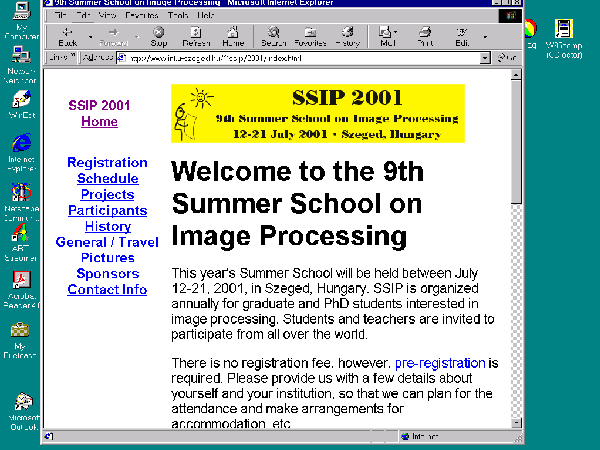Show the browsing History pane

[x=347, y=37]
